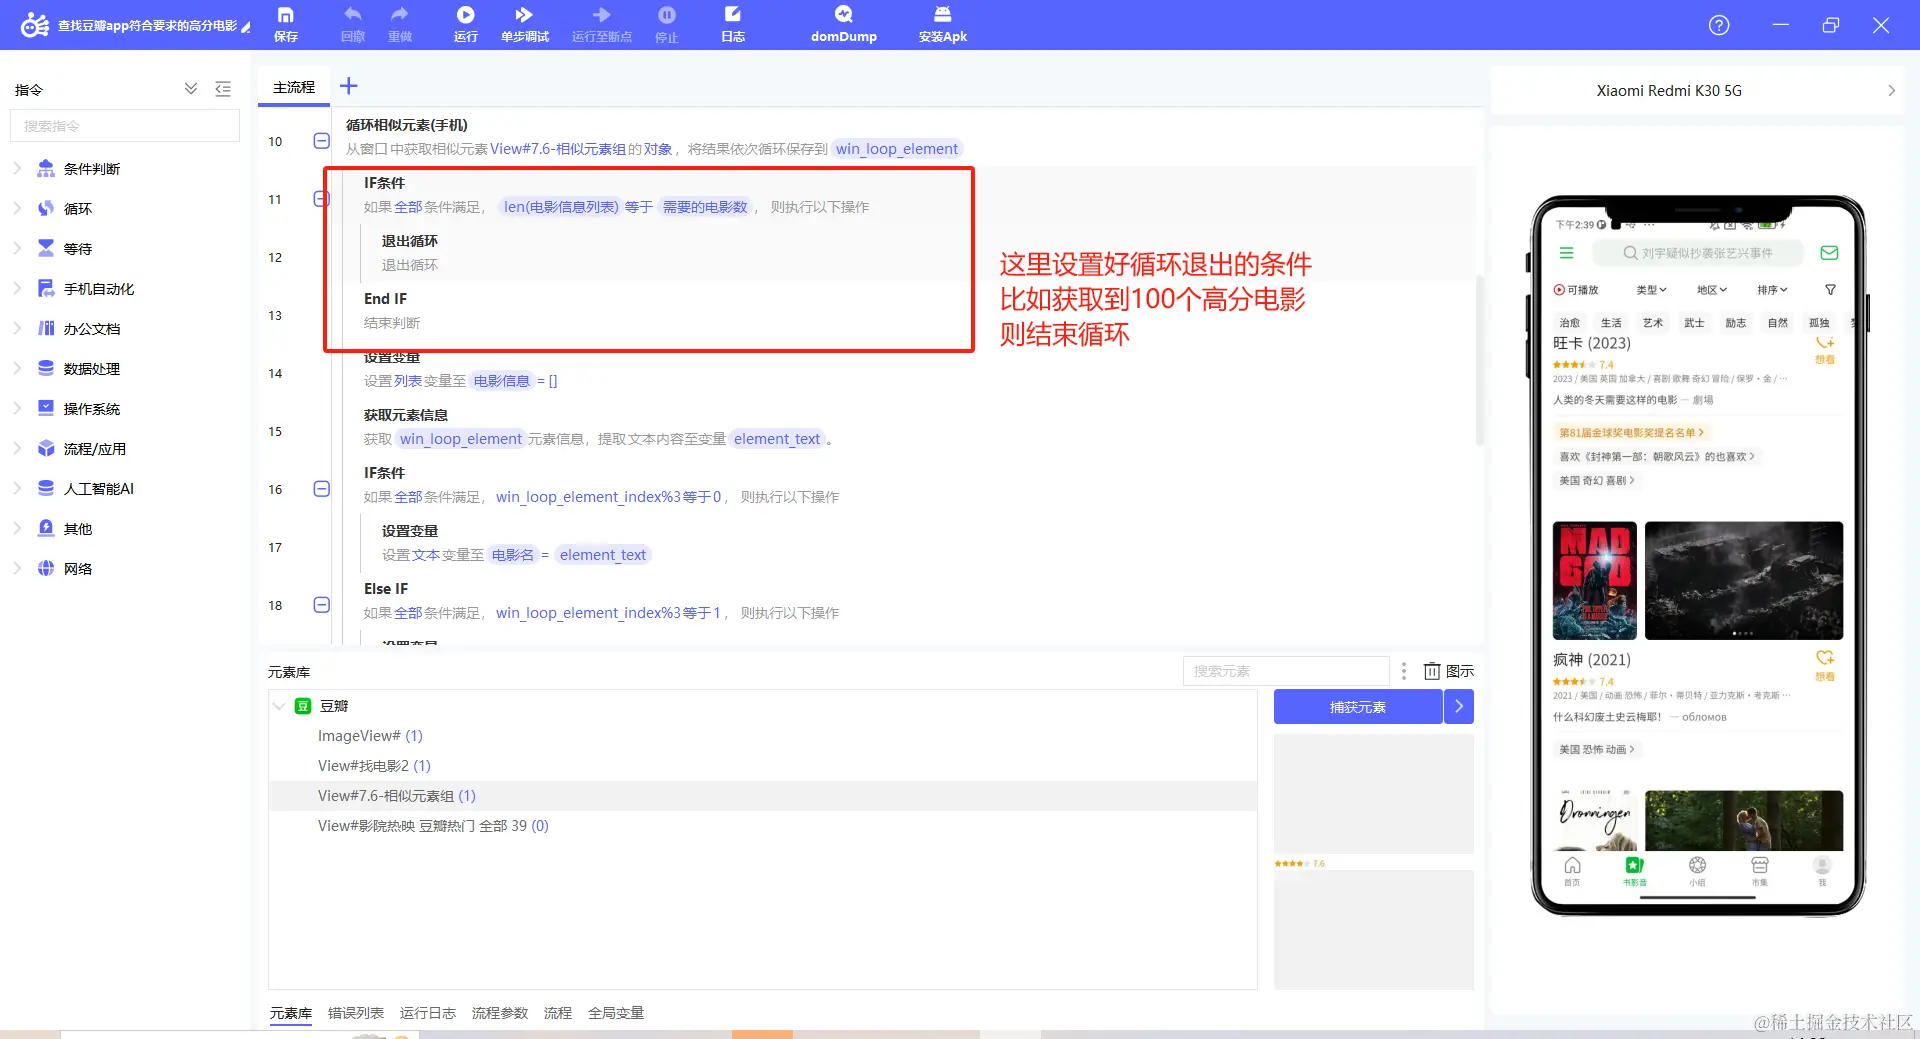
Task: Open the 捕获元素 arrow dropdown
Action: 1459,707
